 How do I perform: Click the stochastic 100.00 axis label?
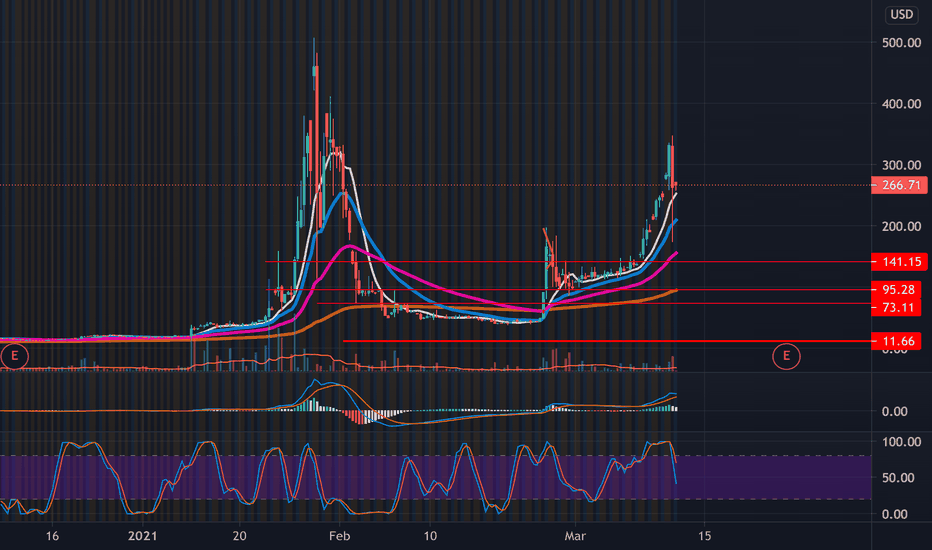[x=902, y=442]
